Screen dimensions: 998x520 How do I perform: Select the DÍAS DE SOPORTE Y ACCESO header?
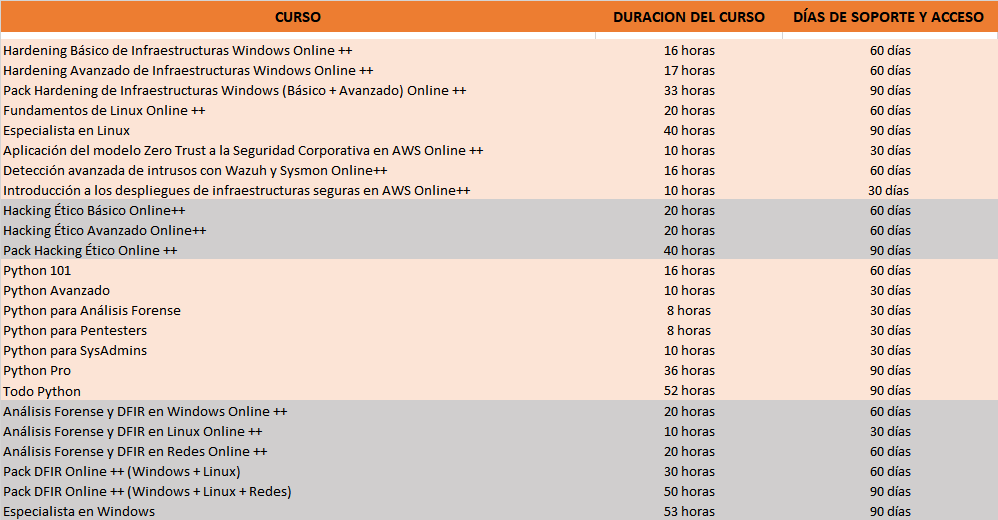888,17
